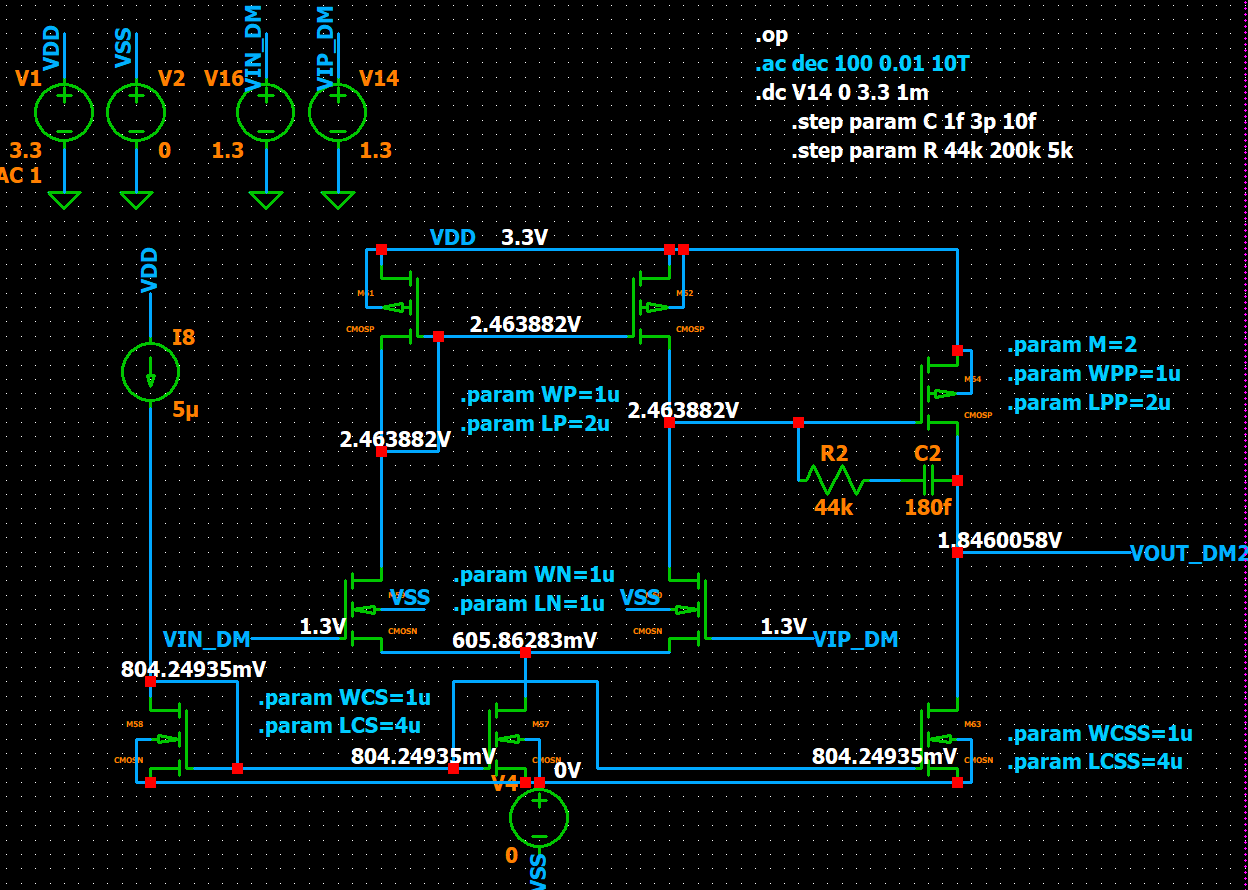The height and width of the screenshot is (890, 1248).
Task: Click the .dc V14 0 3.3 1m directive
Action: pos(841,94)
